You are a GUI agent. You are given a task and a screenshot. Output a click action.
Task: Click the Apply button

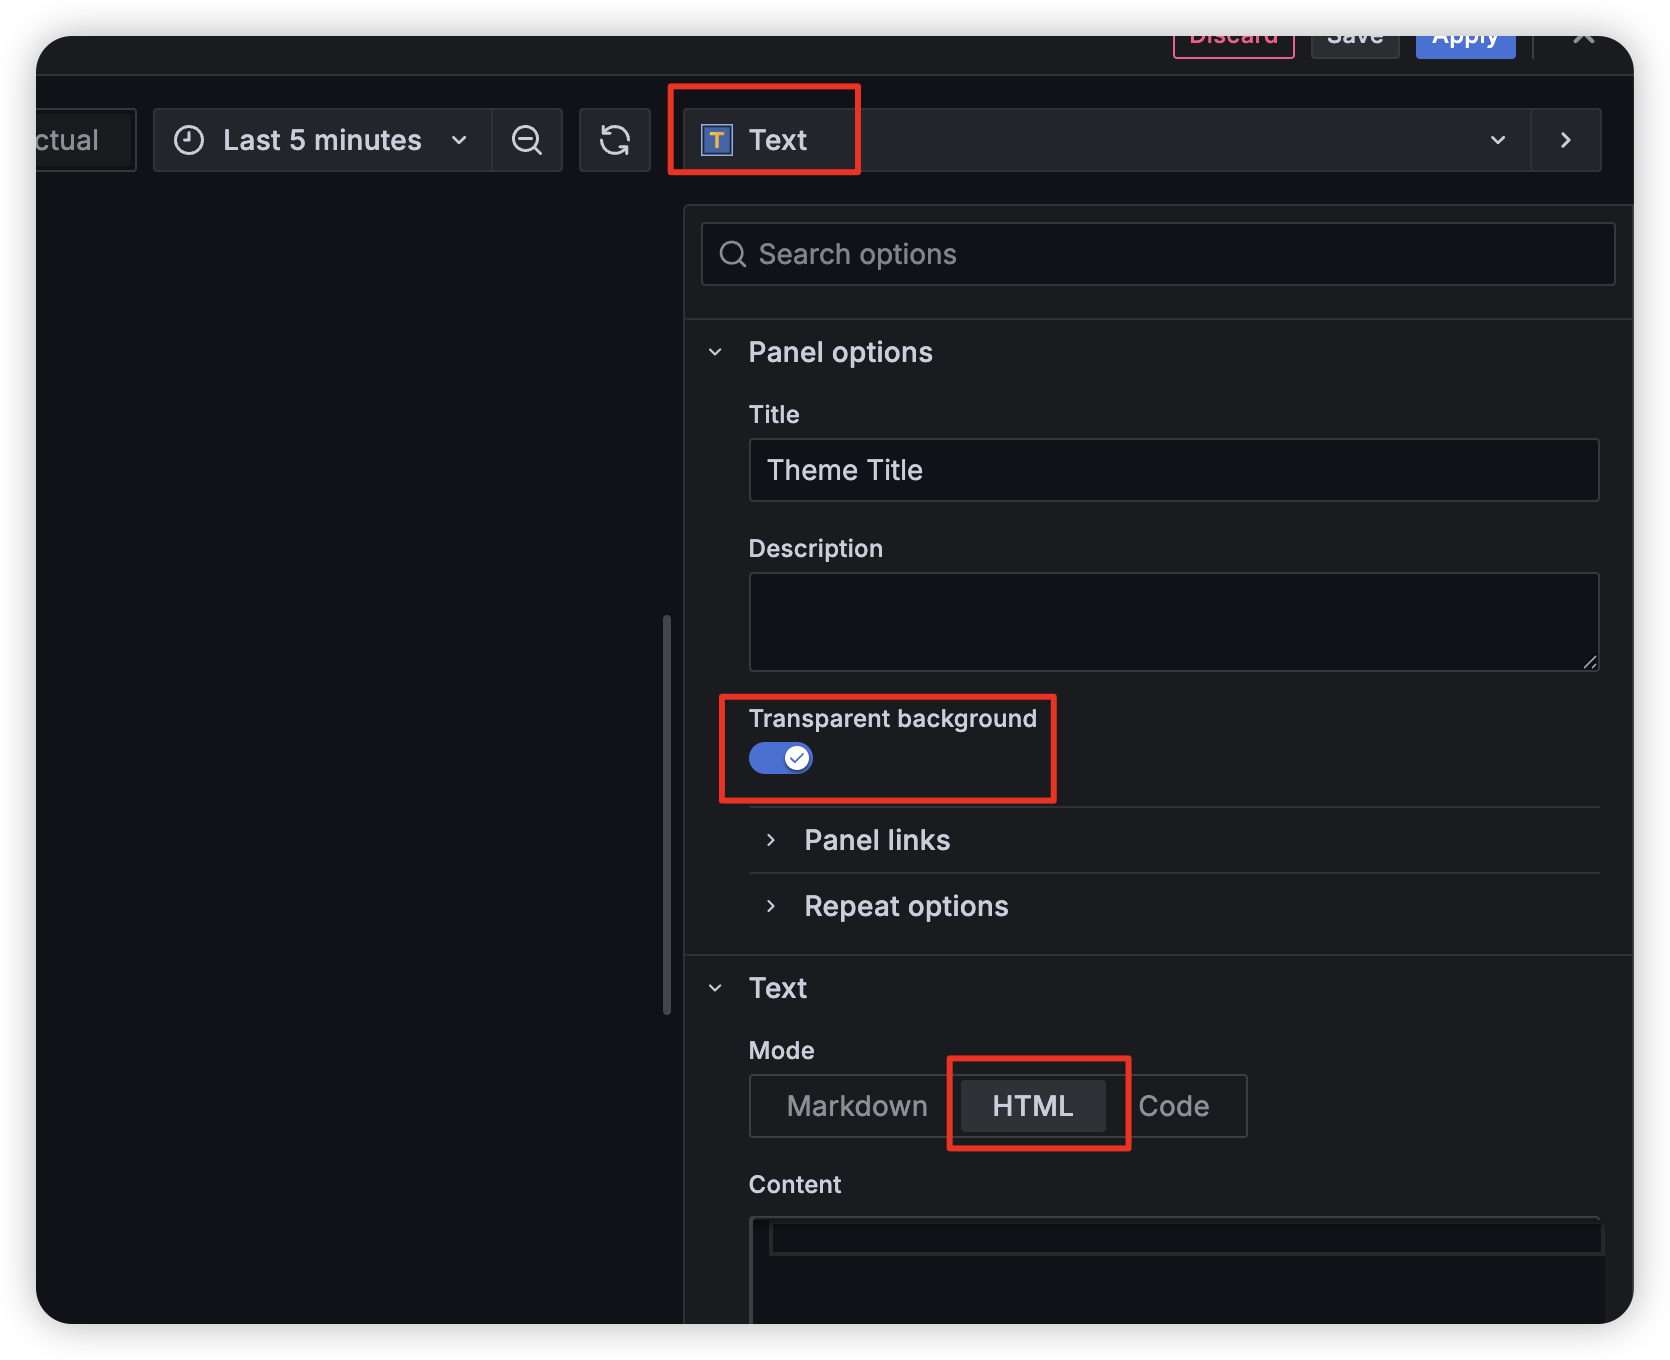click(1464, 37)
